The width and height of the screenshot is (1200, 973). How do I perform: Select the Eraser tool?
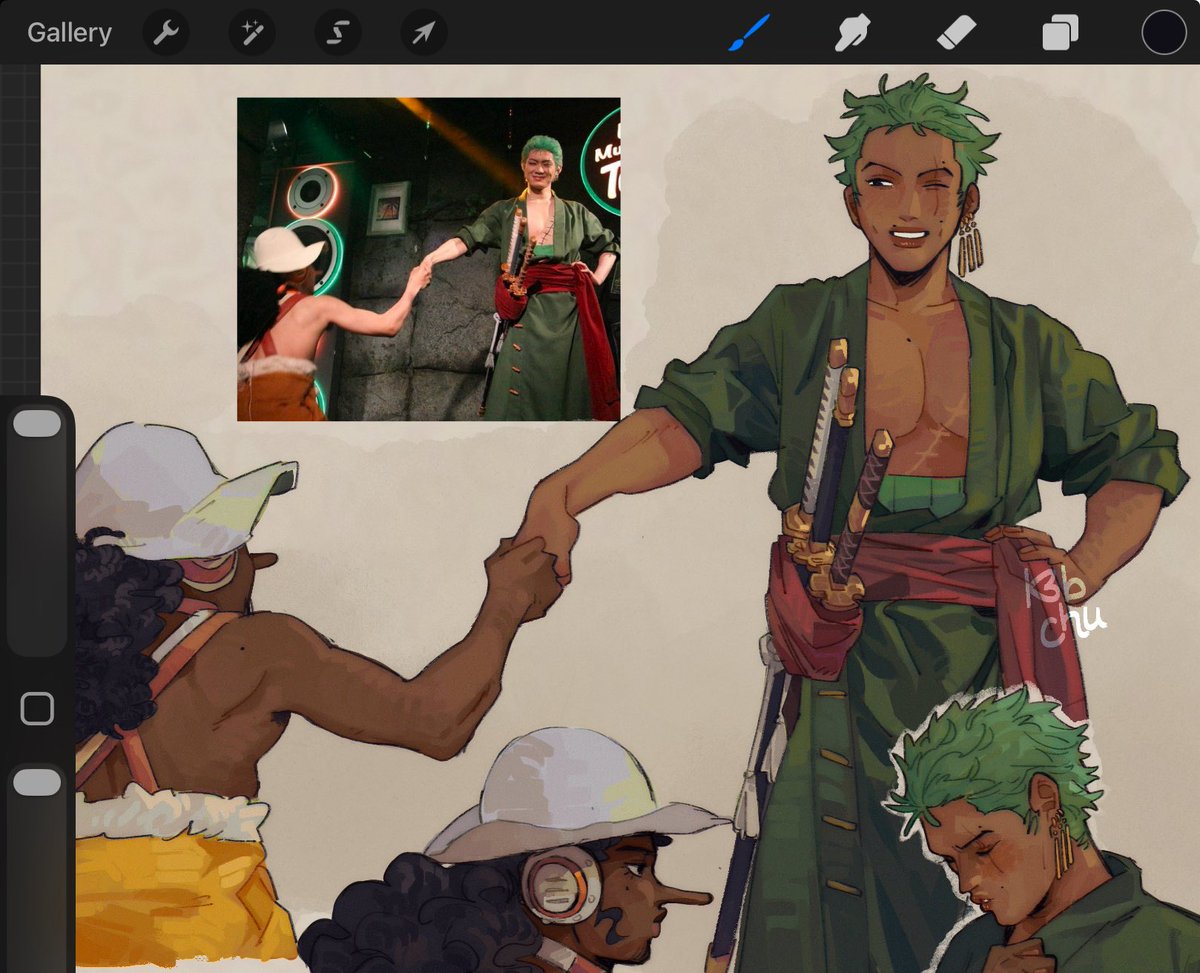[x=956, y=33]
